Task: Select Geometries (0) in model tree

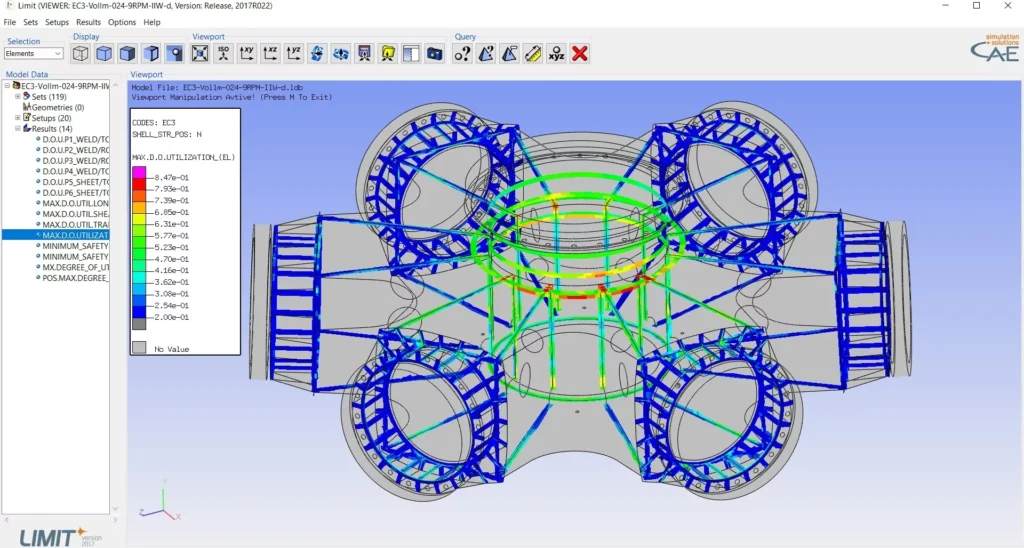Action: coord(57,107)
